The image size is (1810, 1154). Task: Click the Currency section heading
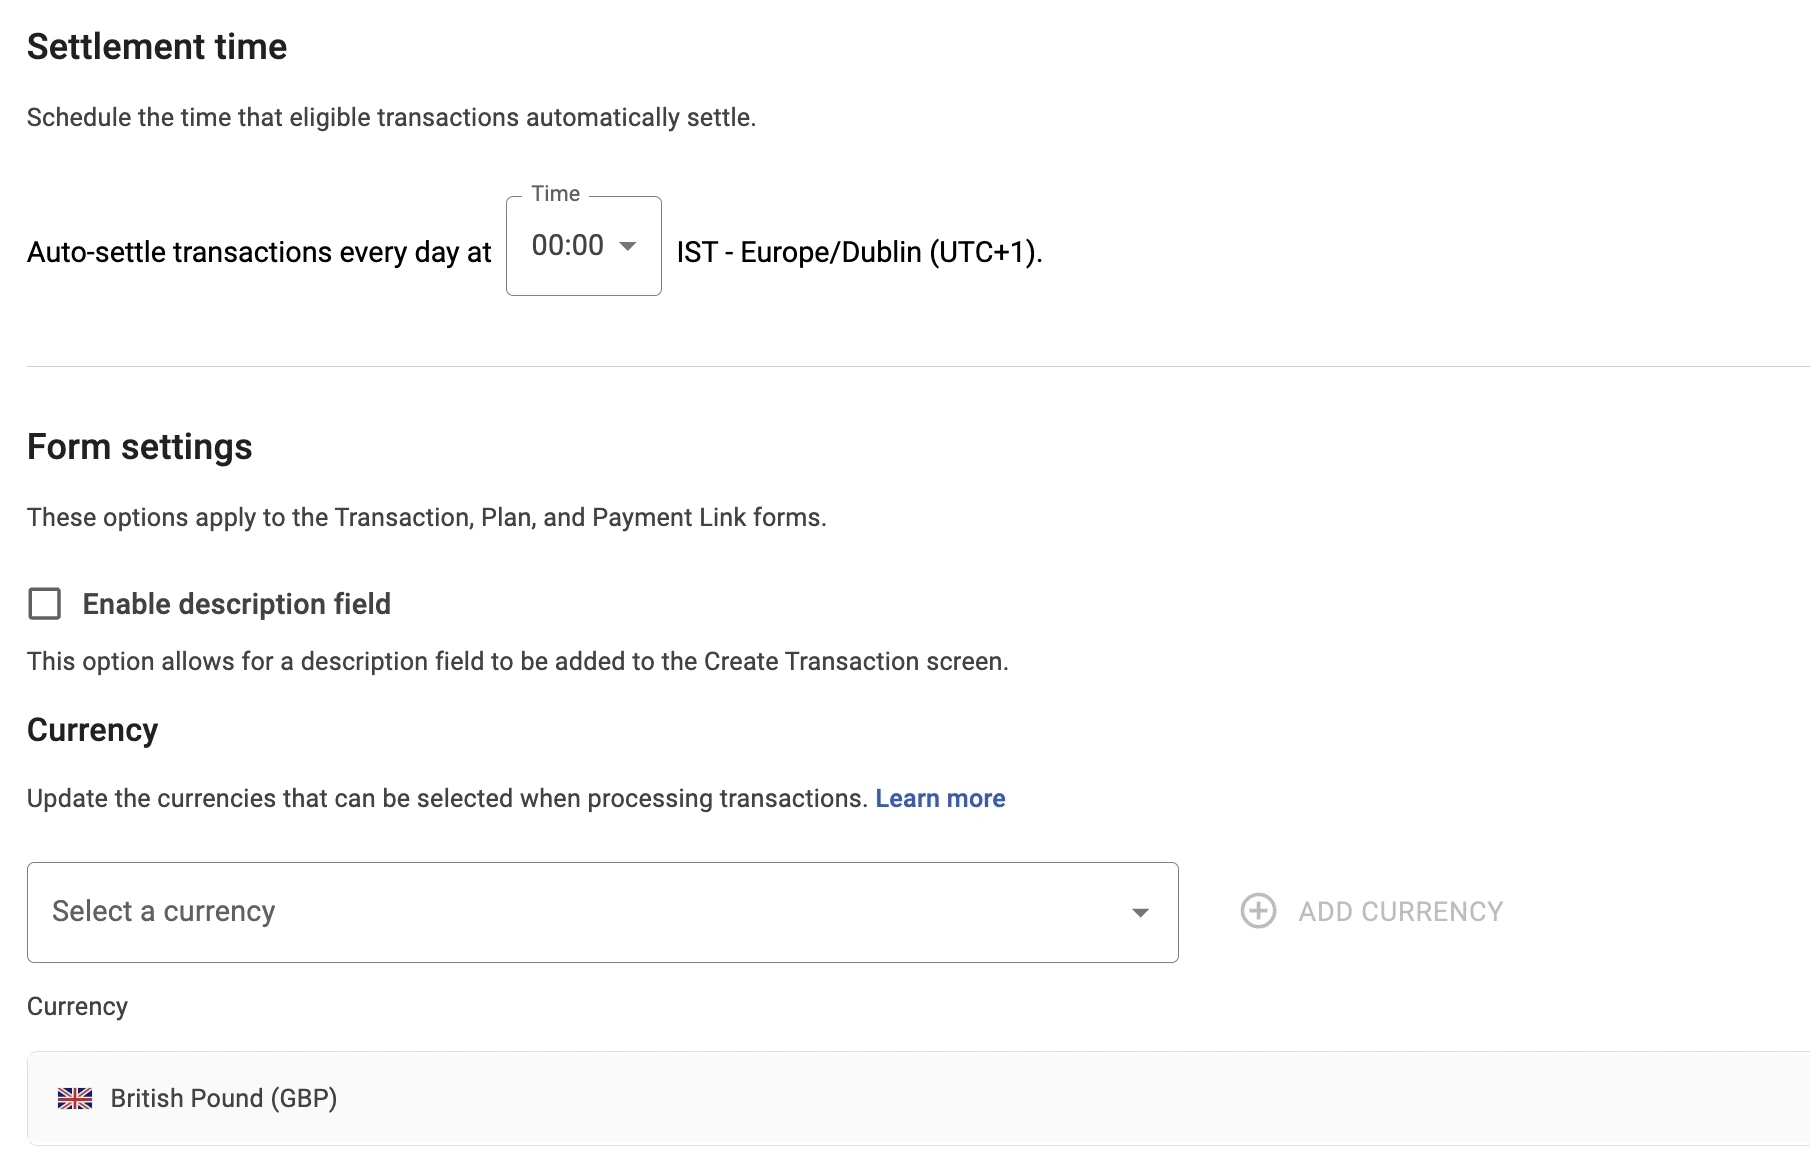coord(93,730)
